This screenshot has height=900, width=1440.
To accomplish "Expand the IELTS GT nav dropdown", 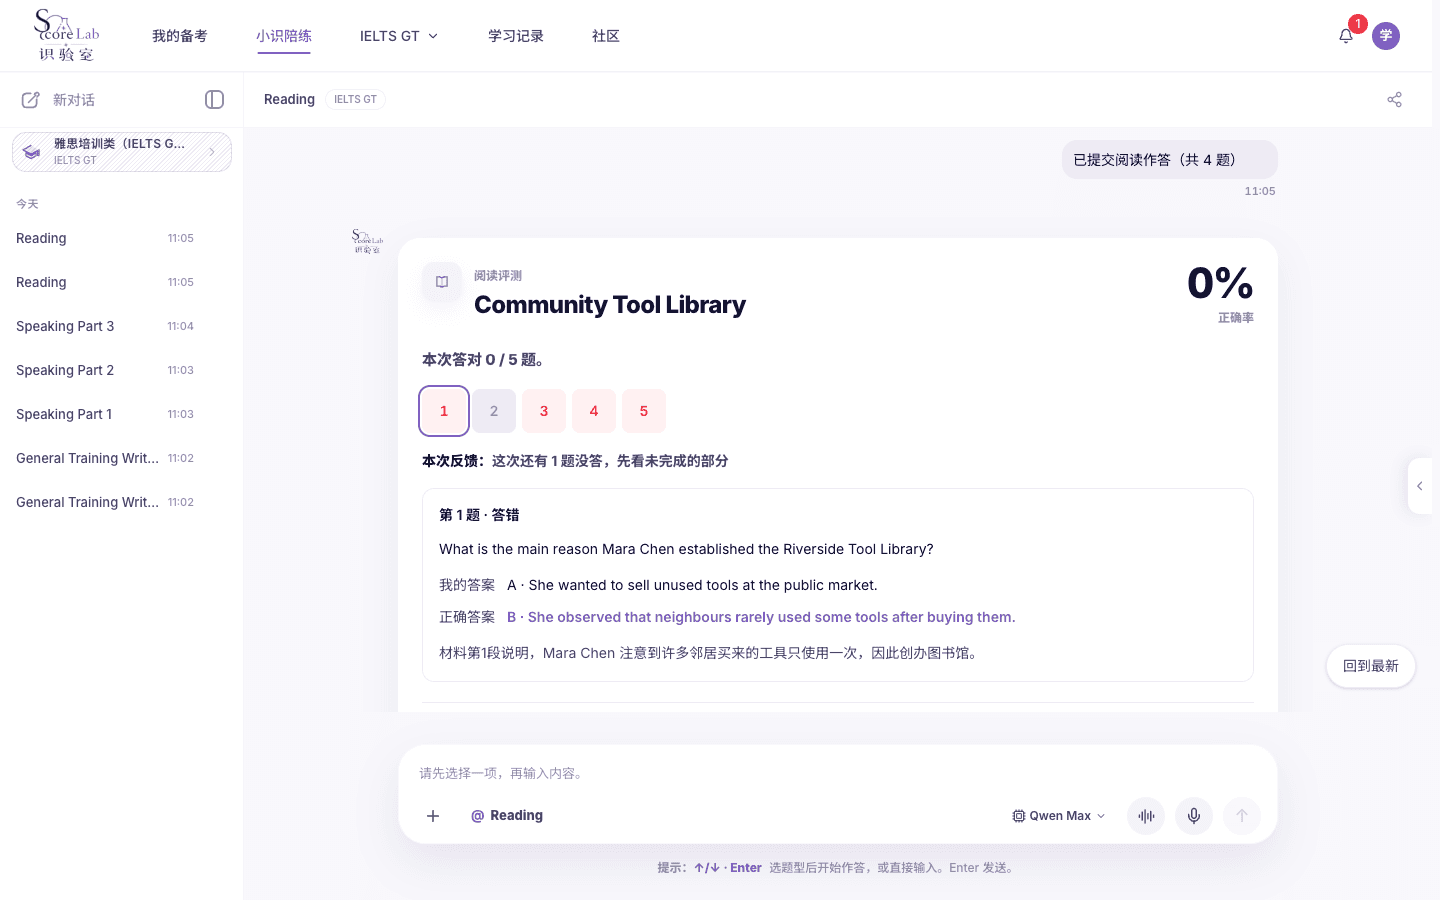I will tap(399, 36).
